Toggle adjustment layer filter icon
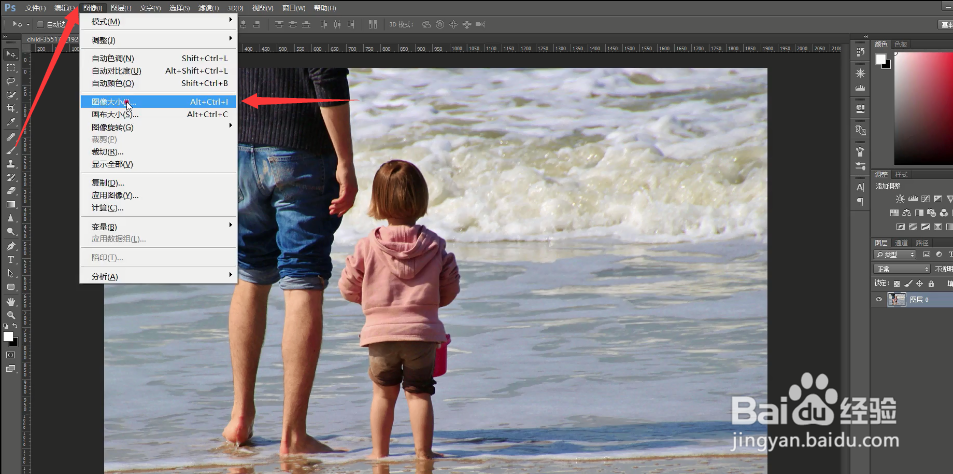 point(939,254)
